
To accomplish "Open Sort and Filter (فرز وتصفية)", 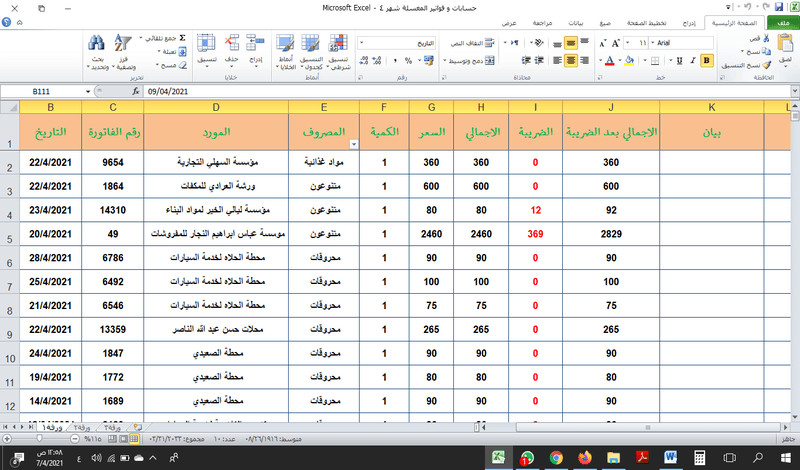I will point(123,53).
